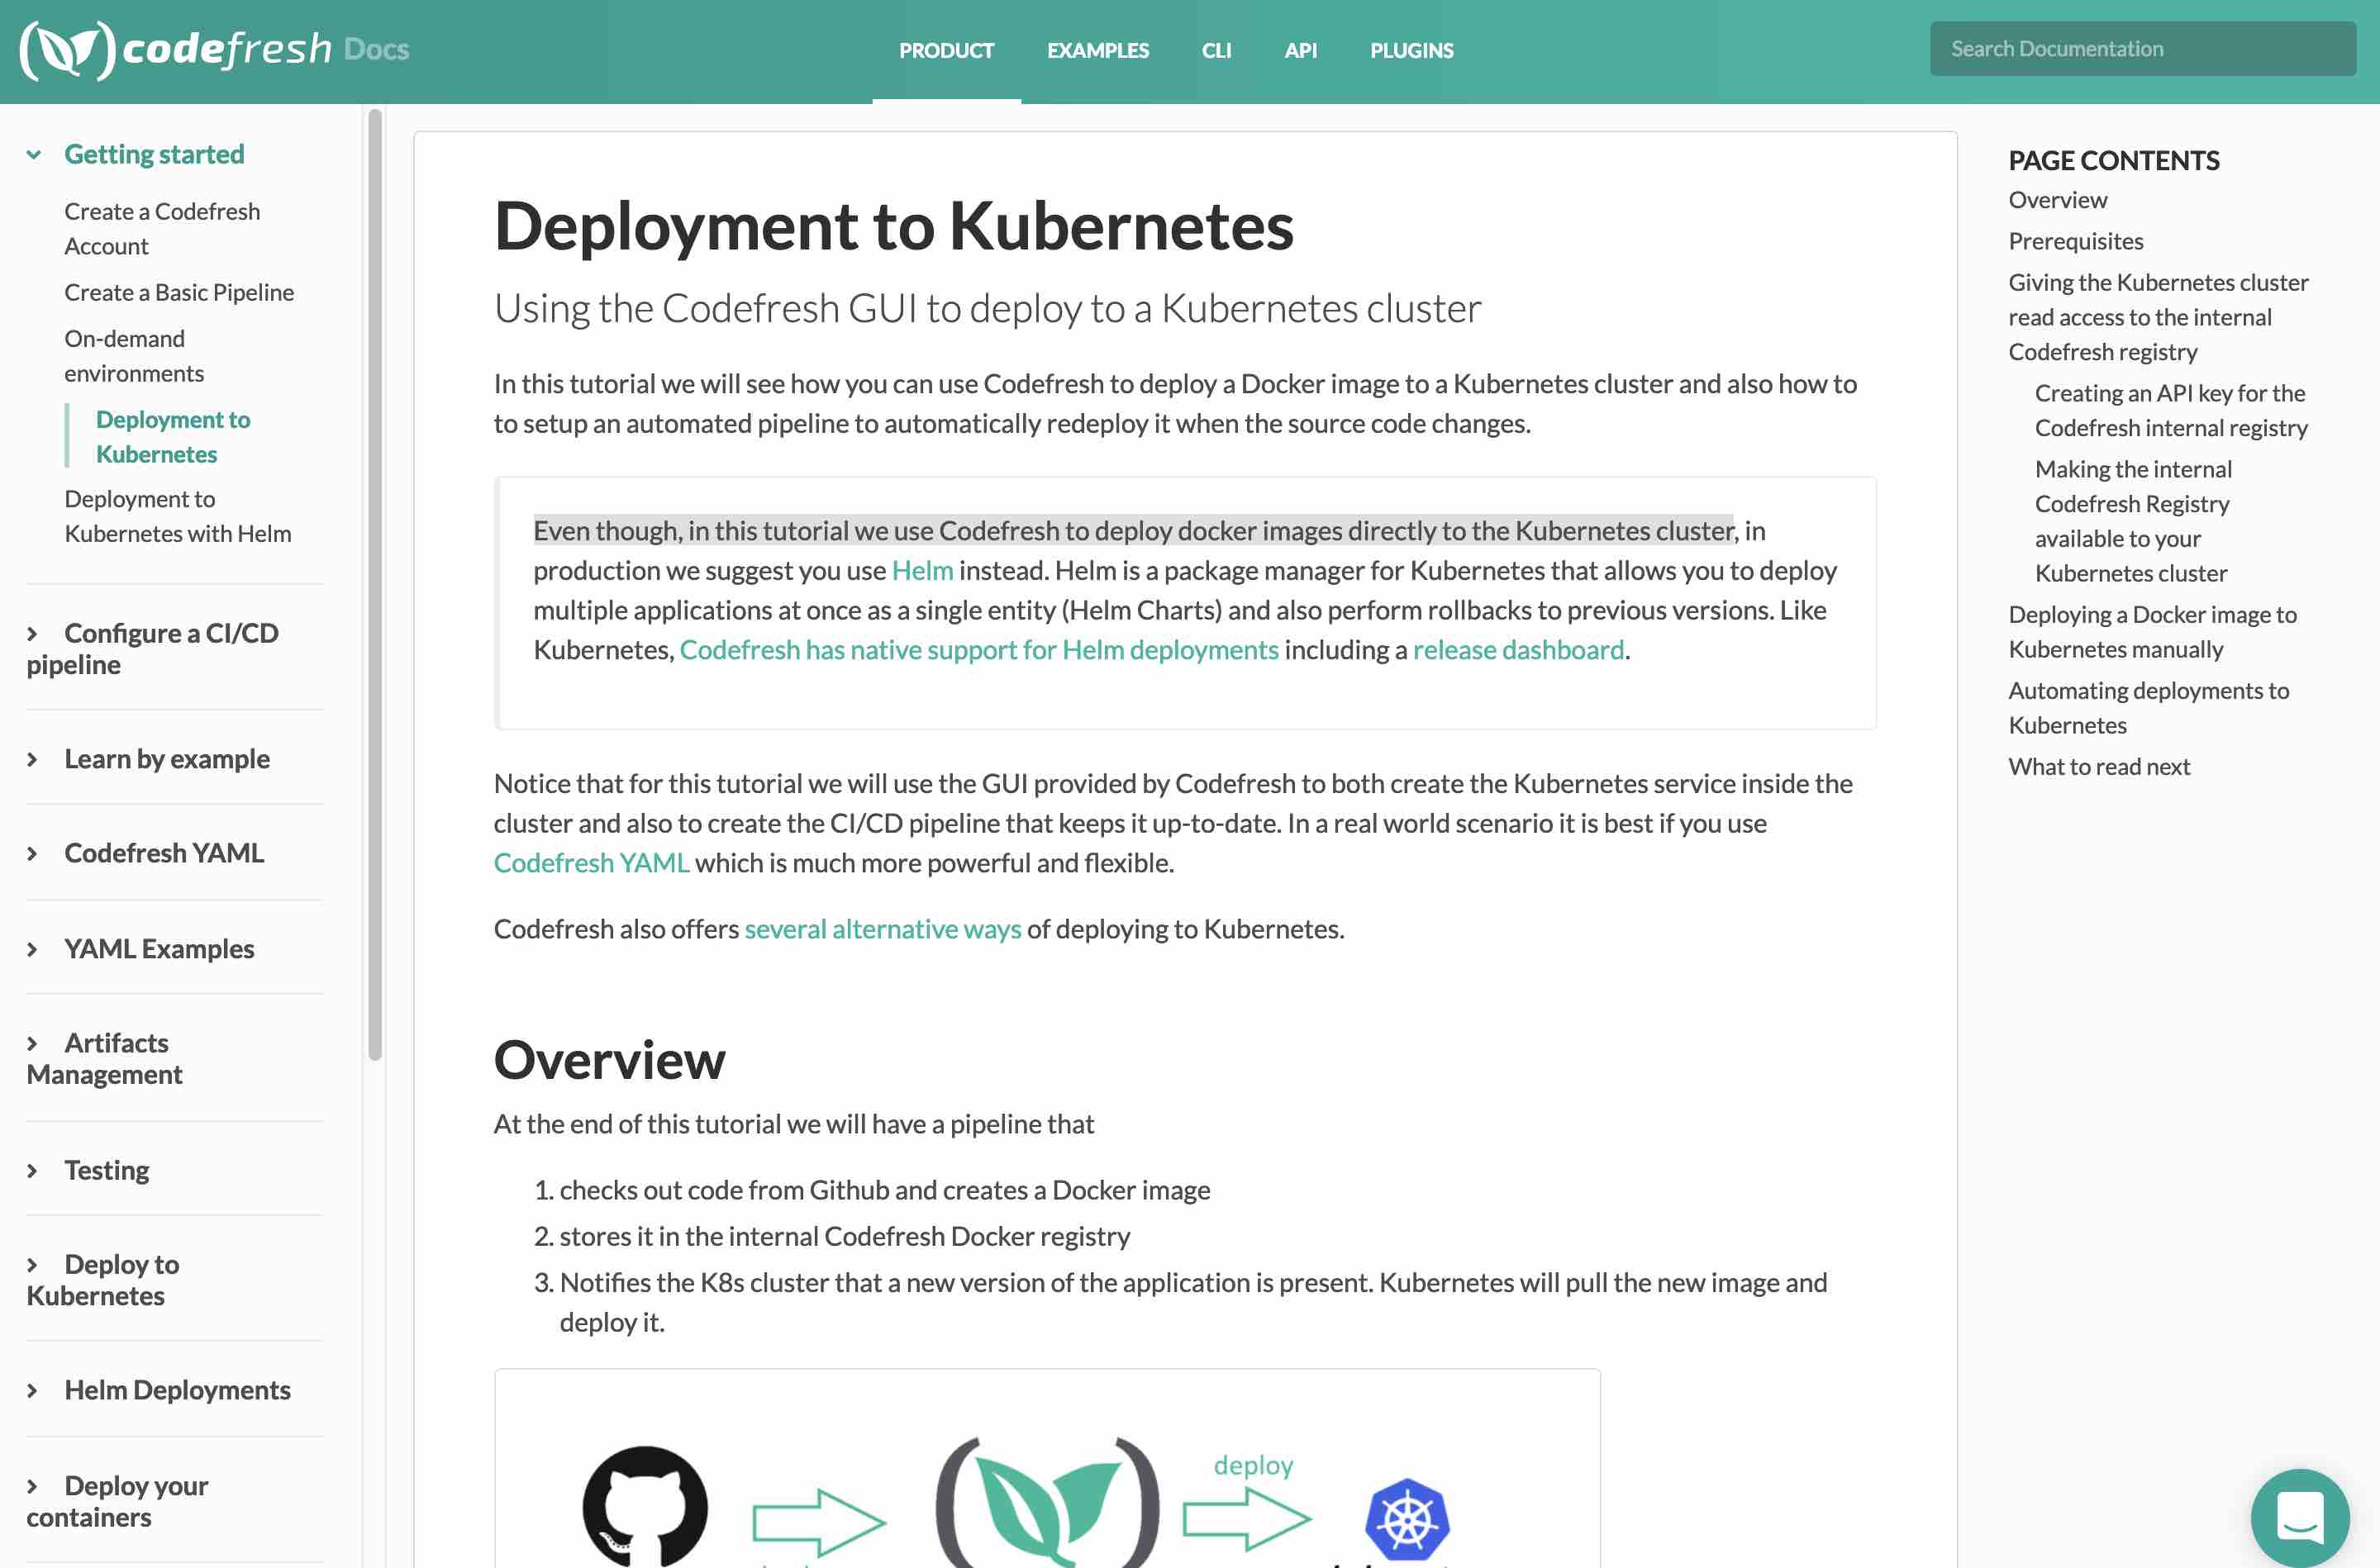Click the Kubernetes wheel icon in diagram

pyautogui.click(x=1406, y=1519)
